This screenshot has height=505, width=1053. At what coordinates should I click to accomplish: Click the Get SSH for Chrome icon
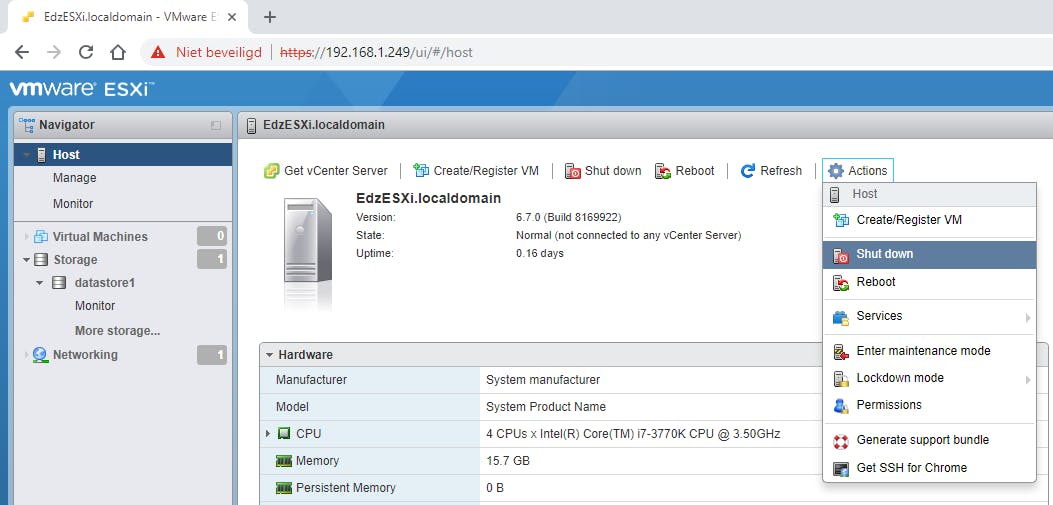[841, 469]
